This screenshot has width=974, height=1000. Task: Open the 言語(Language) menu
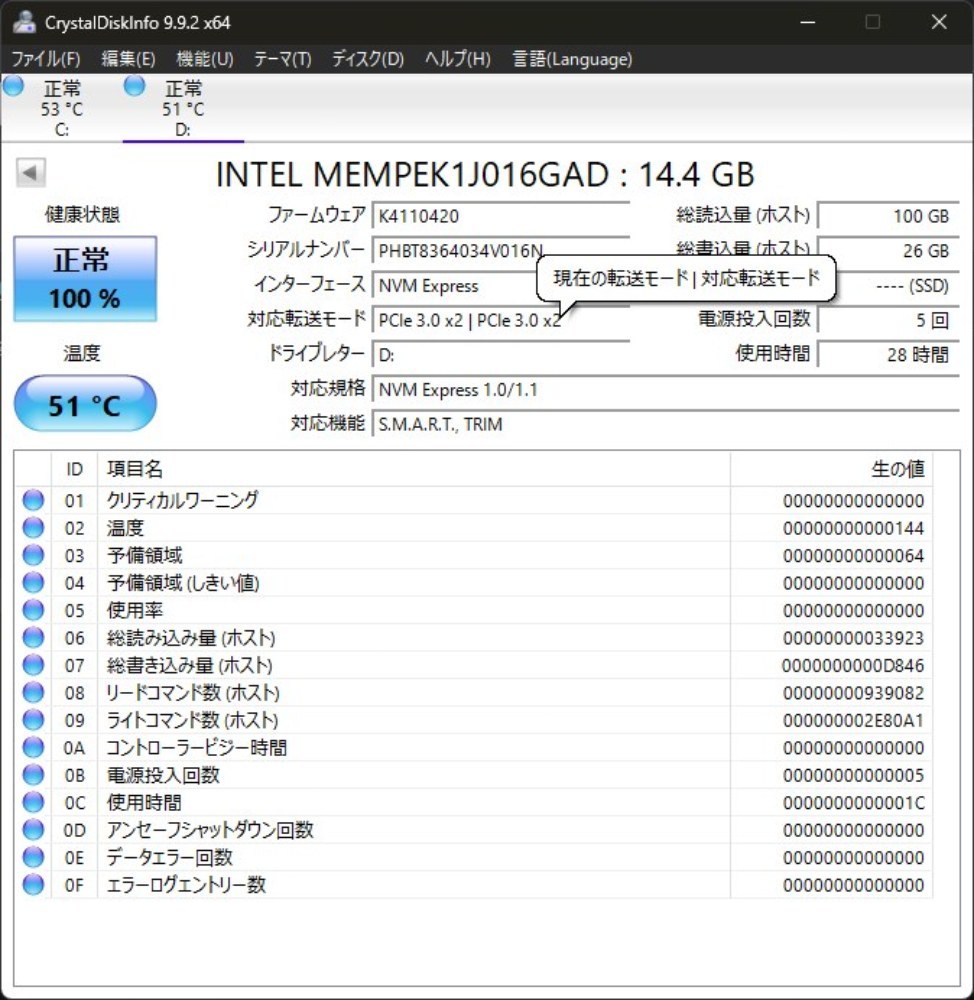[572, 59]
